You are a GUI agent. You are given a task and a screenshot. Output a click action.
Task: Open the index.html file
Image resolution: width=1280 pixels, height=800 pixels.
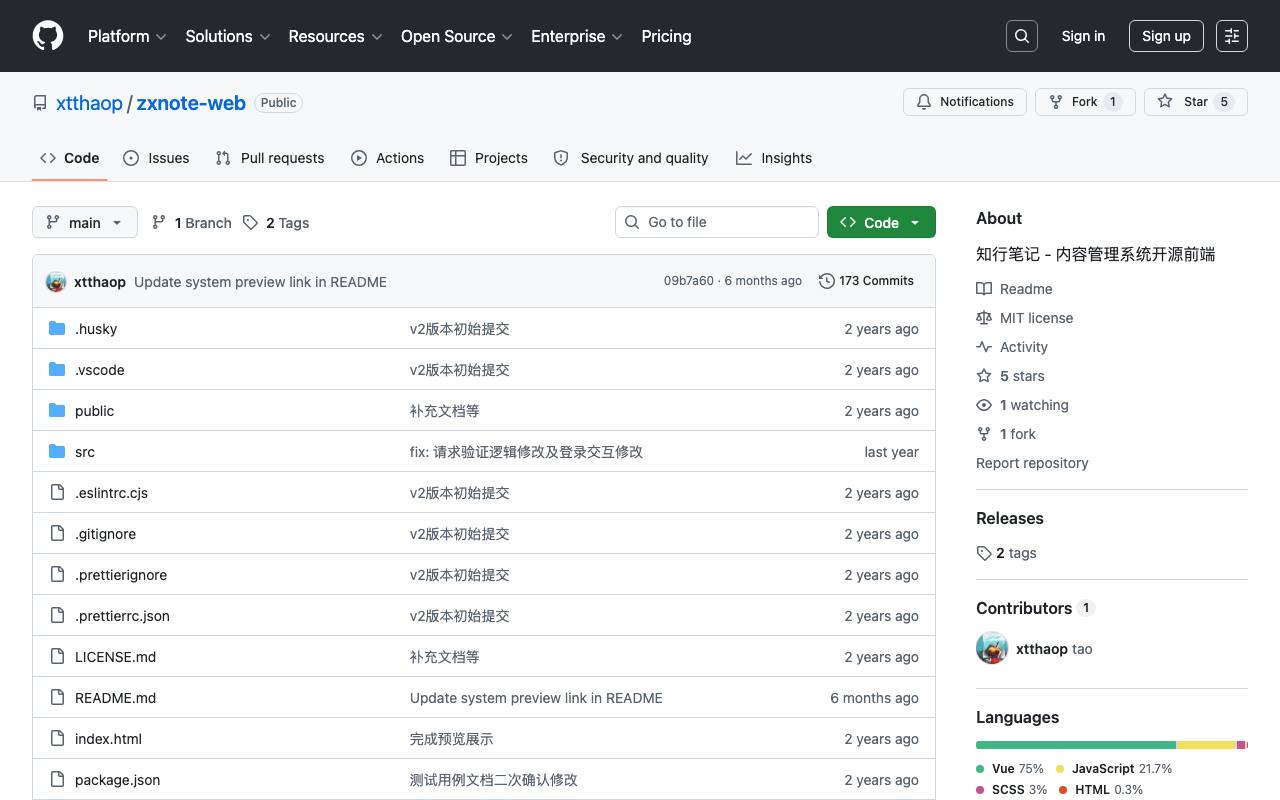click(108, 739)
